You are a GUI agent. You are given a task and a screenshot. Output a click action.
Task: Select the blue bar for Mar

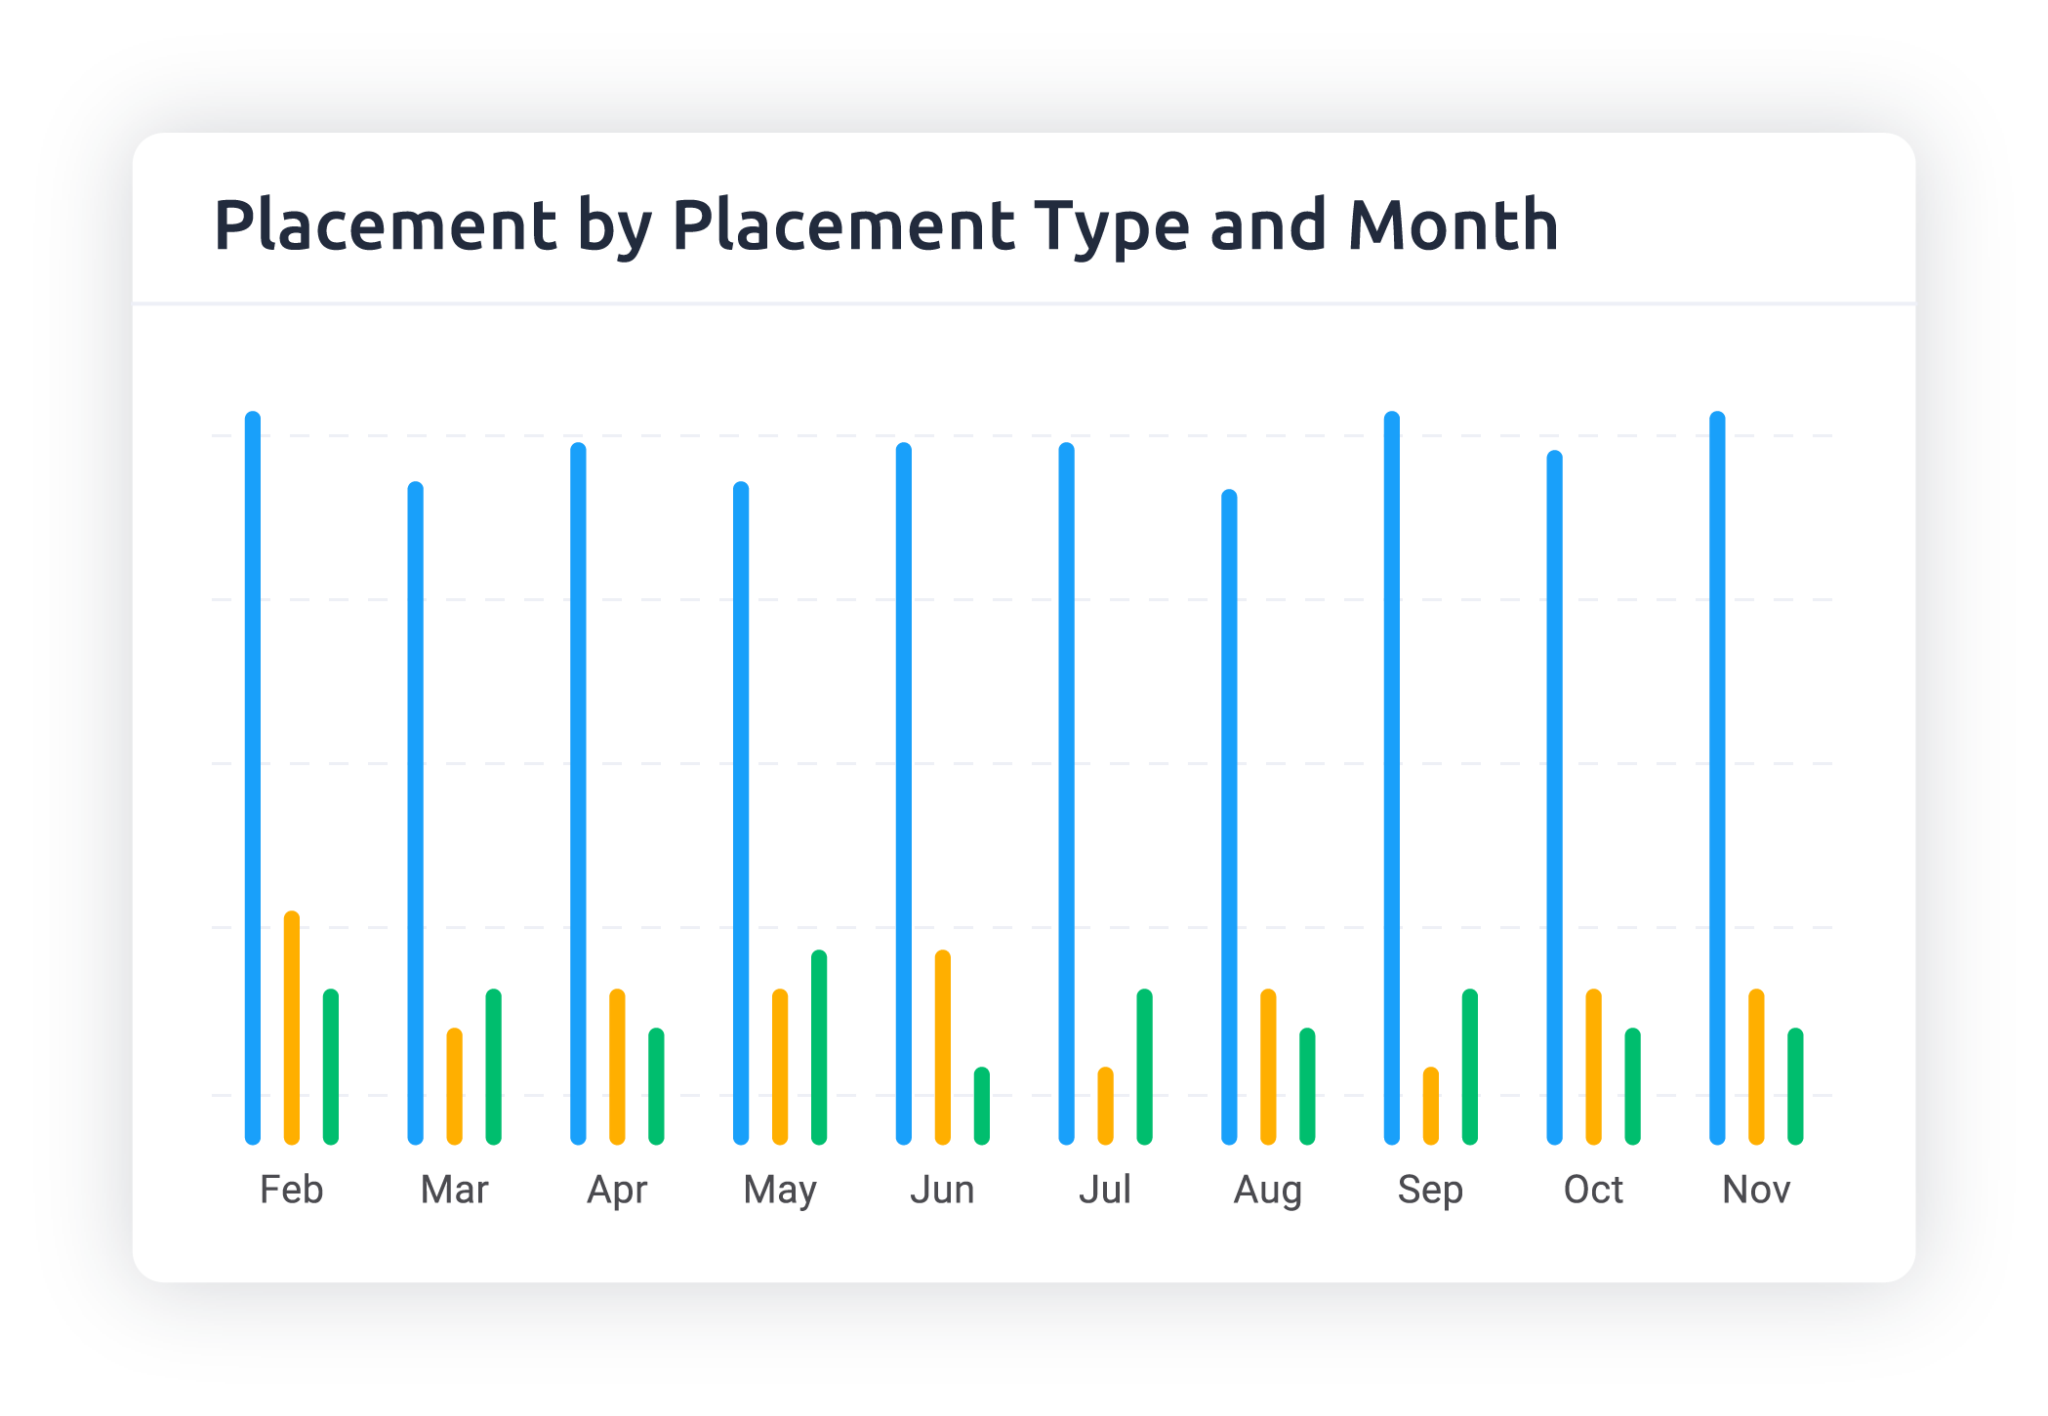[x=416, y=812]
